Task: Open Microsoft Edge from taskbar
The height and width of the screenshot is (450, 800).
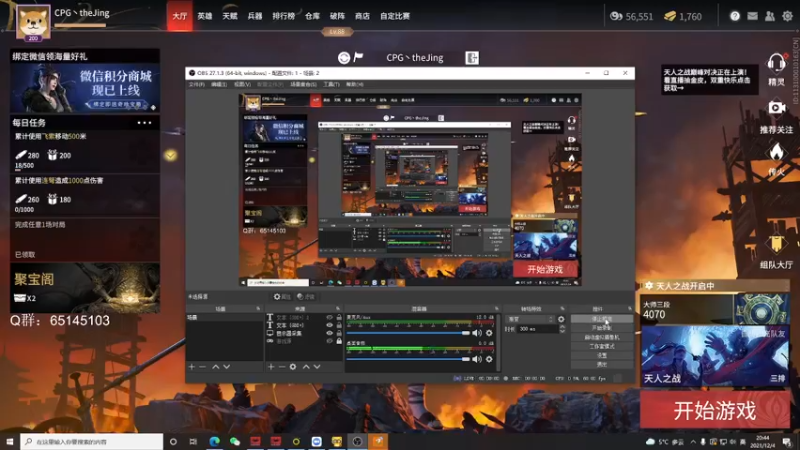Action: pyautogui.click(x=214, y=441)
